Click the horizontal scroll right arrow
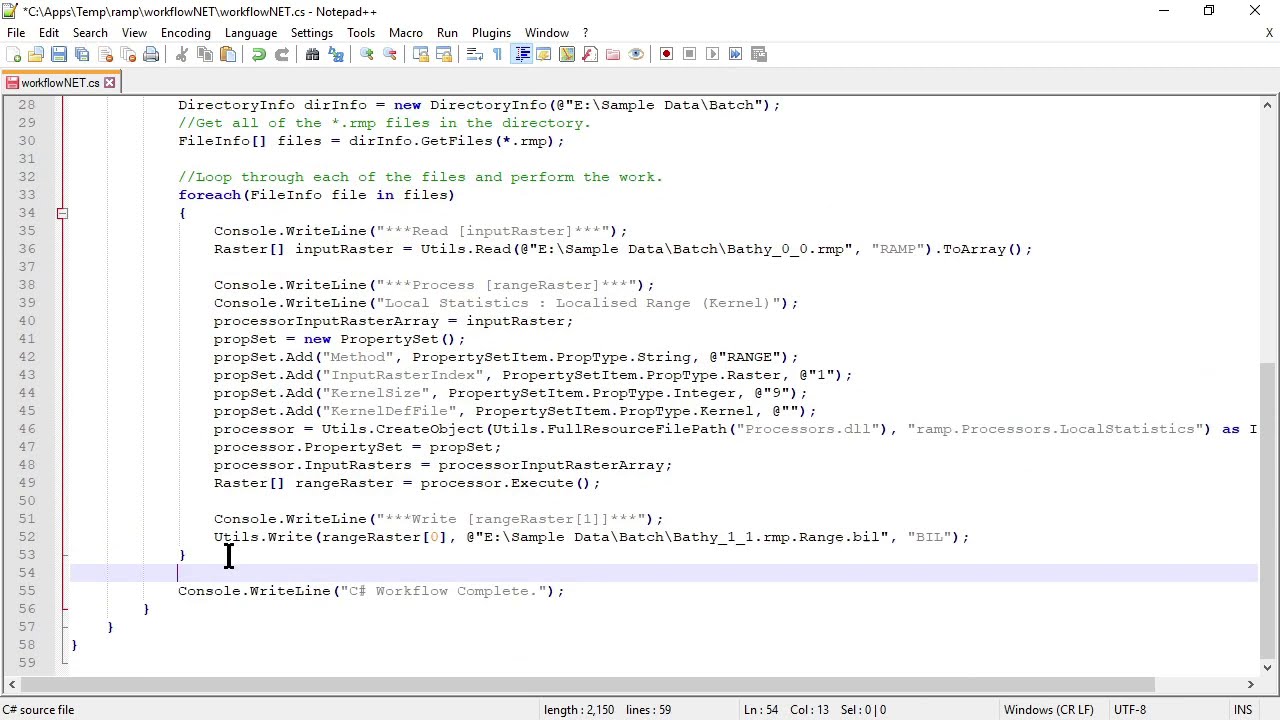The image size is (1280, 720). (1250, 685)
